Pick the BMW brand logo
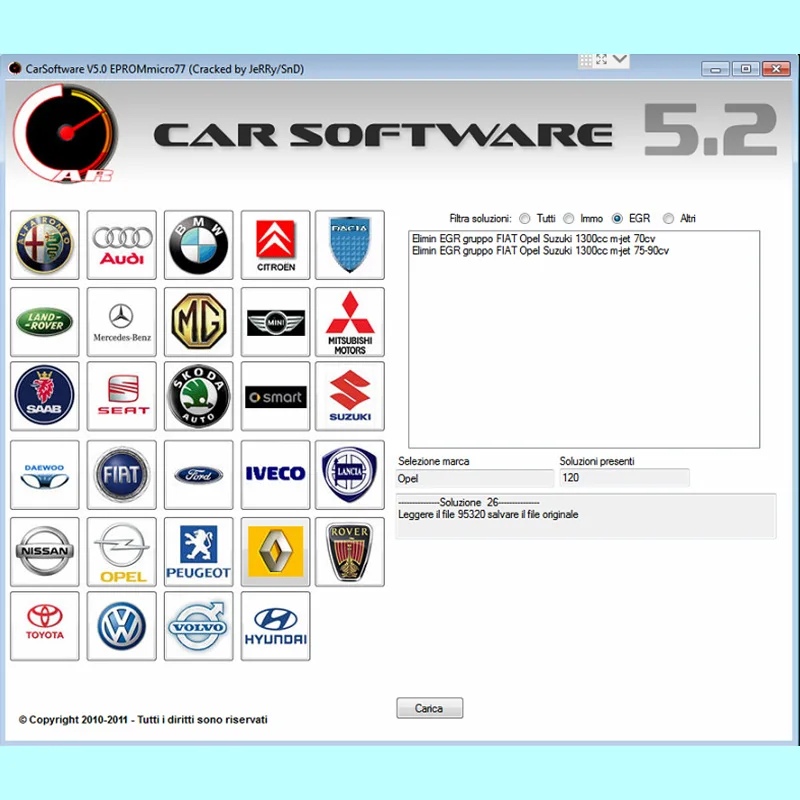This screenshot has height=800, width=800. pos(198,245)
